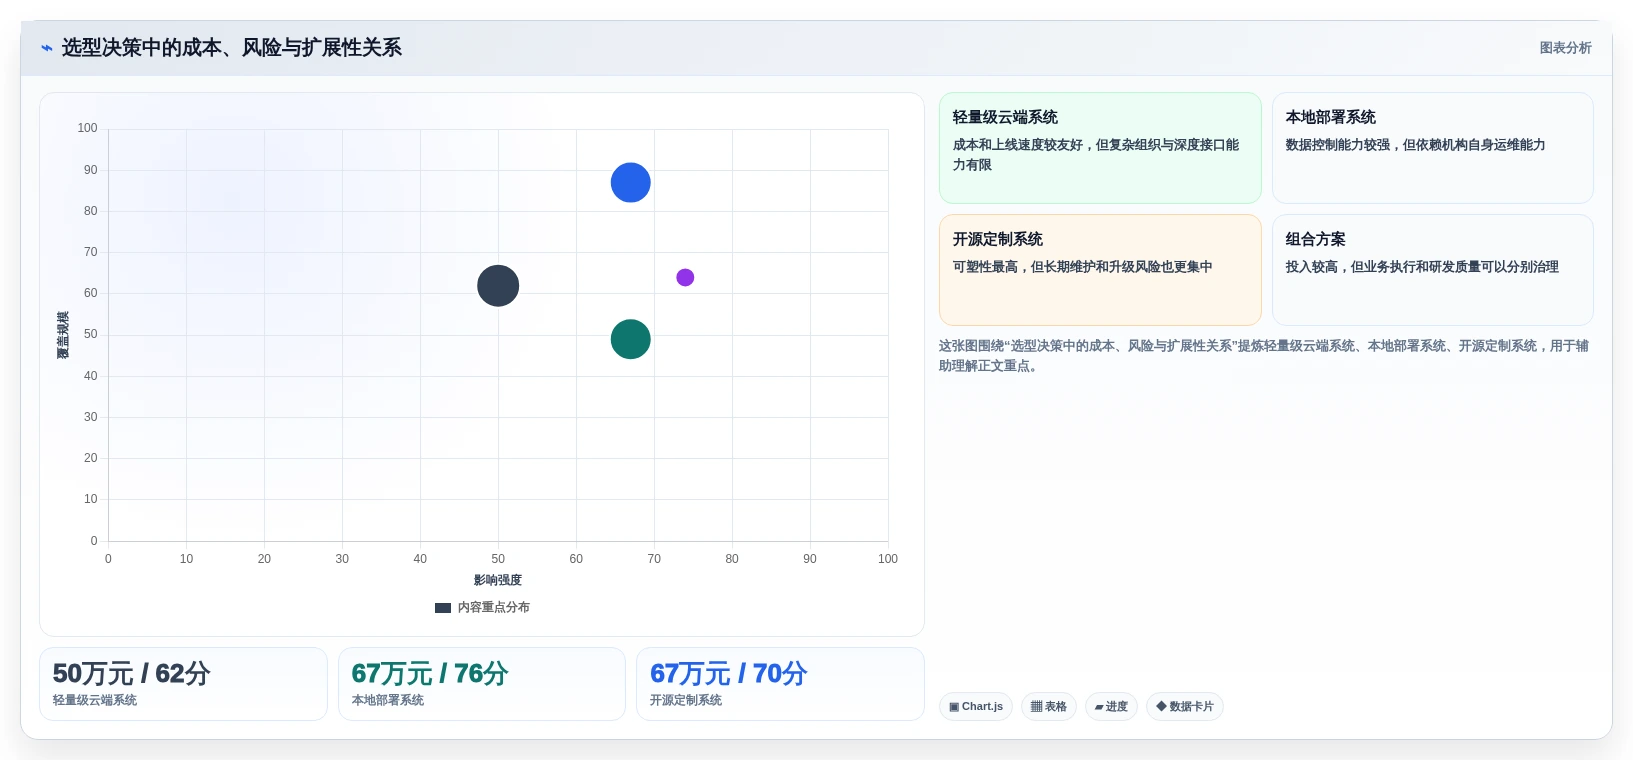This screenshot has height=760, width=1633.
Task: Click the page title 选型决策中的成本、风险与扩展性关系
Action: tap(232, 48)
